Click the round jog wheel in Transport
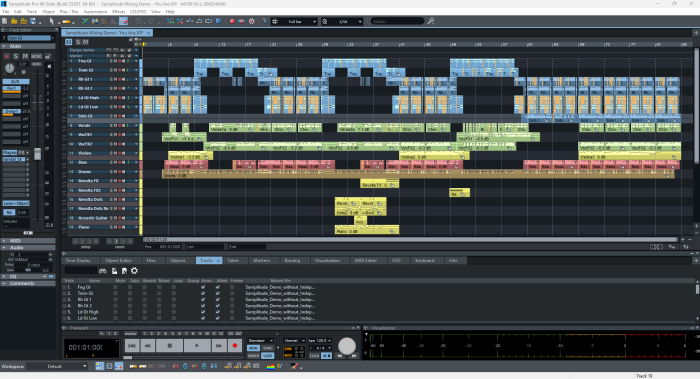This screenshot has height=379, width=700. point(347,345)
